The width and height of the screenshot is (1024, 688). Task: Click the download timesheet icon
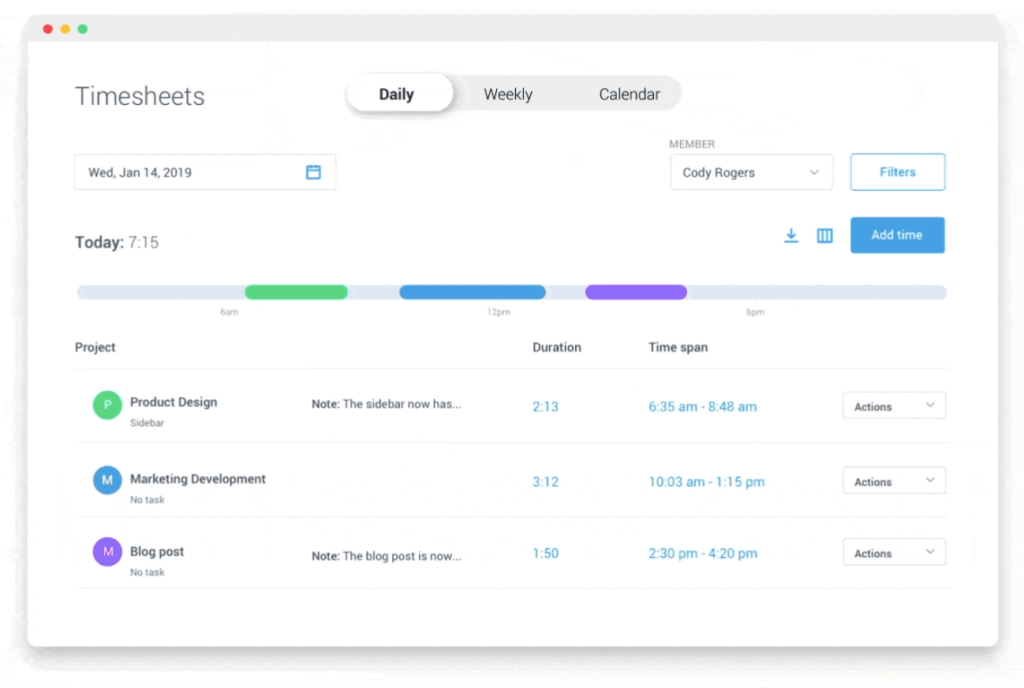pyautogui.click(x=791, y=236)
